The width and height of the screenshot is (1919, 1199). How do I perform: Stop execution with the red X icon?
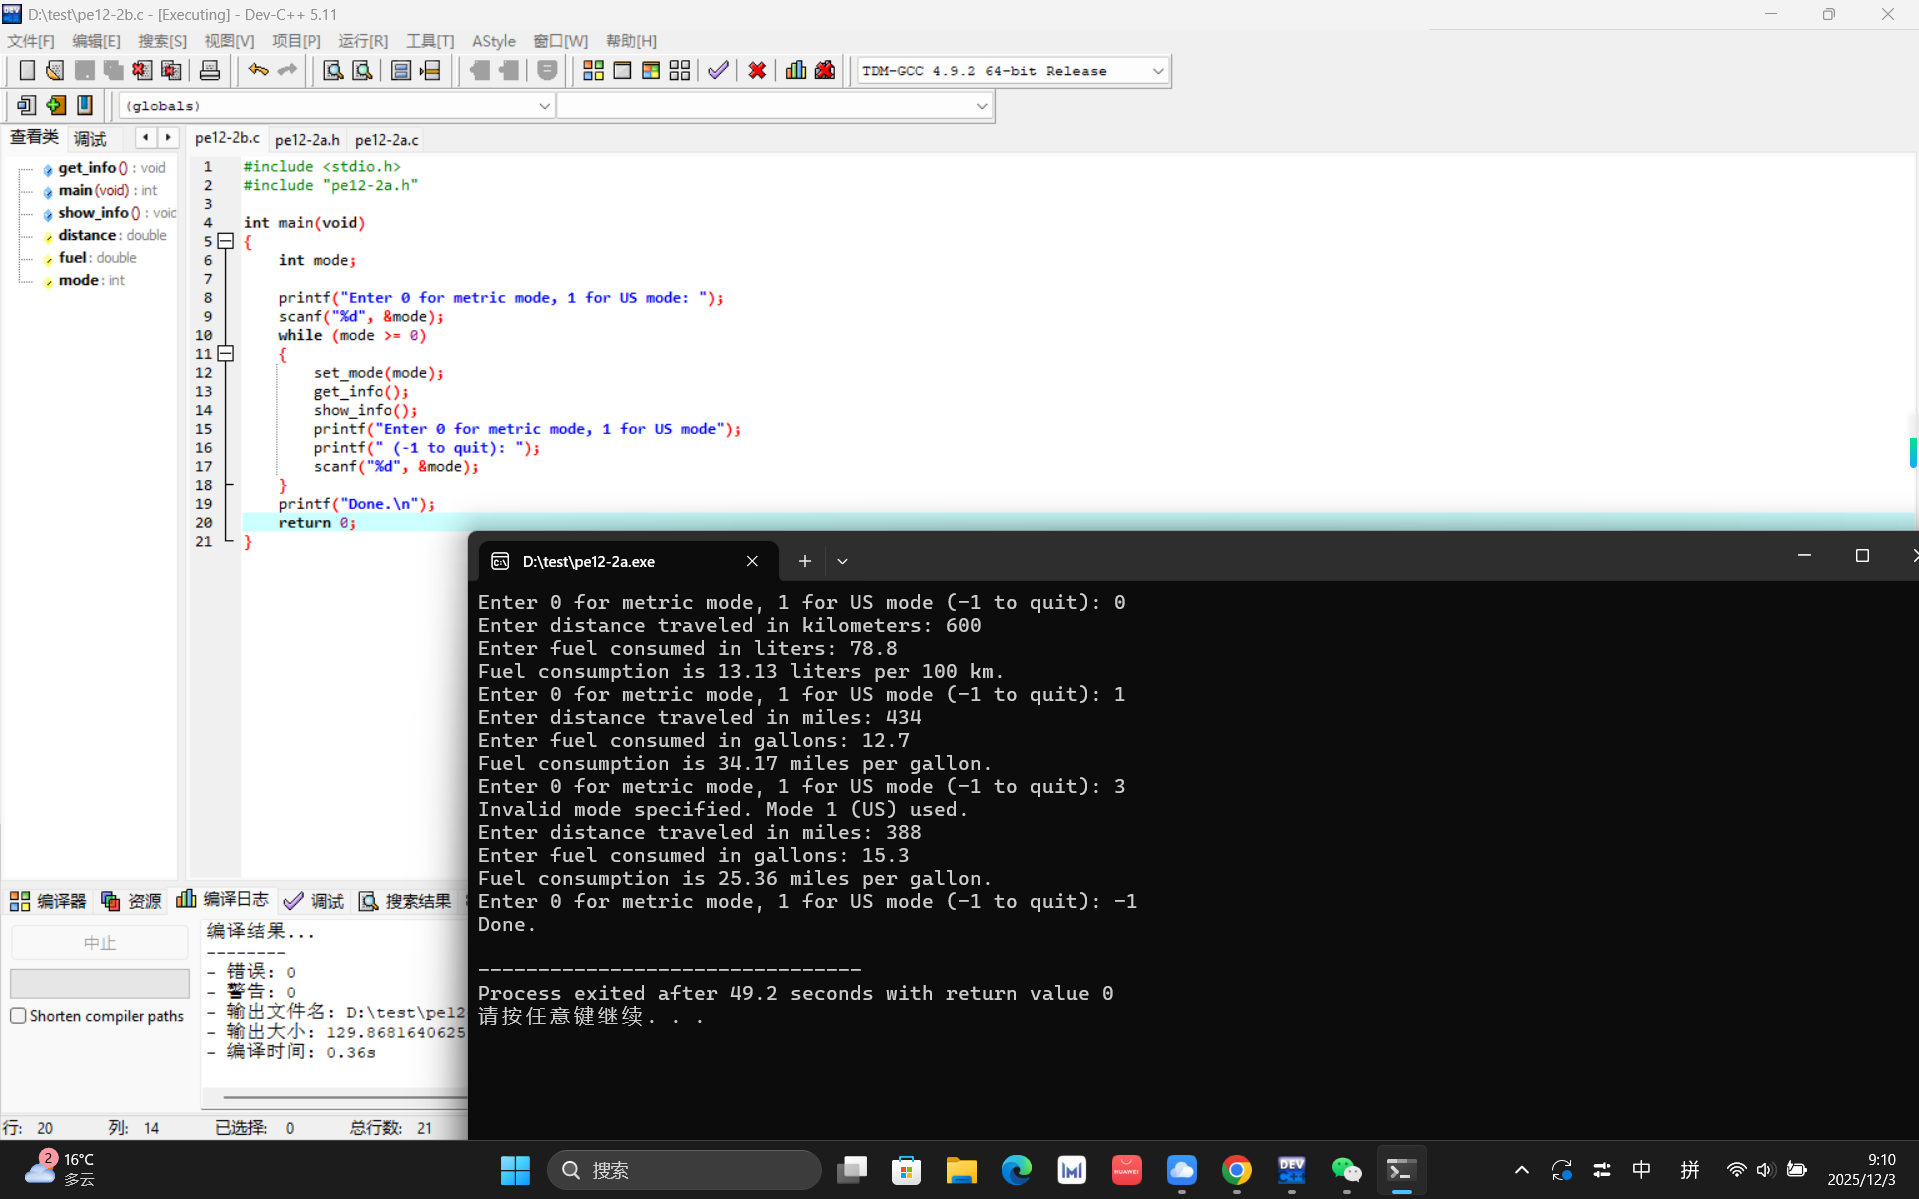(x=757, y=70)
